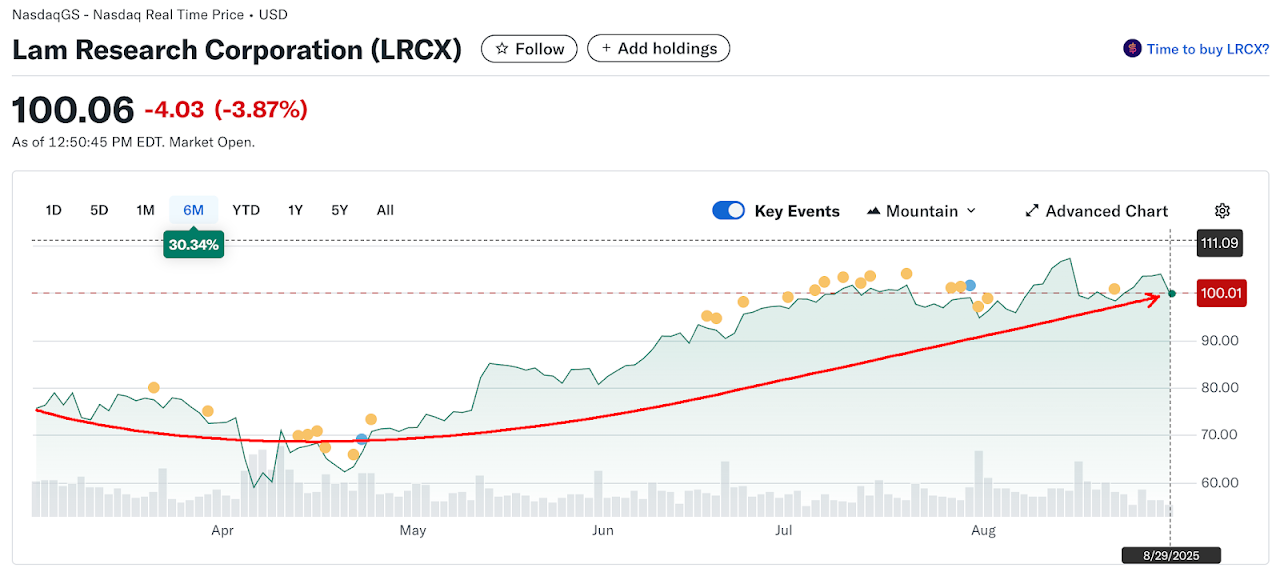The height and width of the screenshot is (572, 1280).
Task: Open the chart settings gear icon
Action: click(1222, 211)
